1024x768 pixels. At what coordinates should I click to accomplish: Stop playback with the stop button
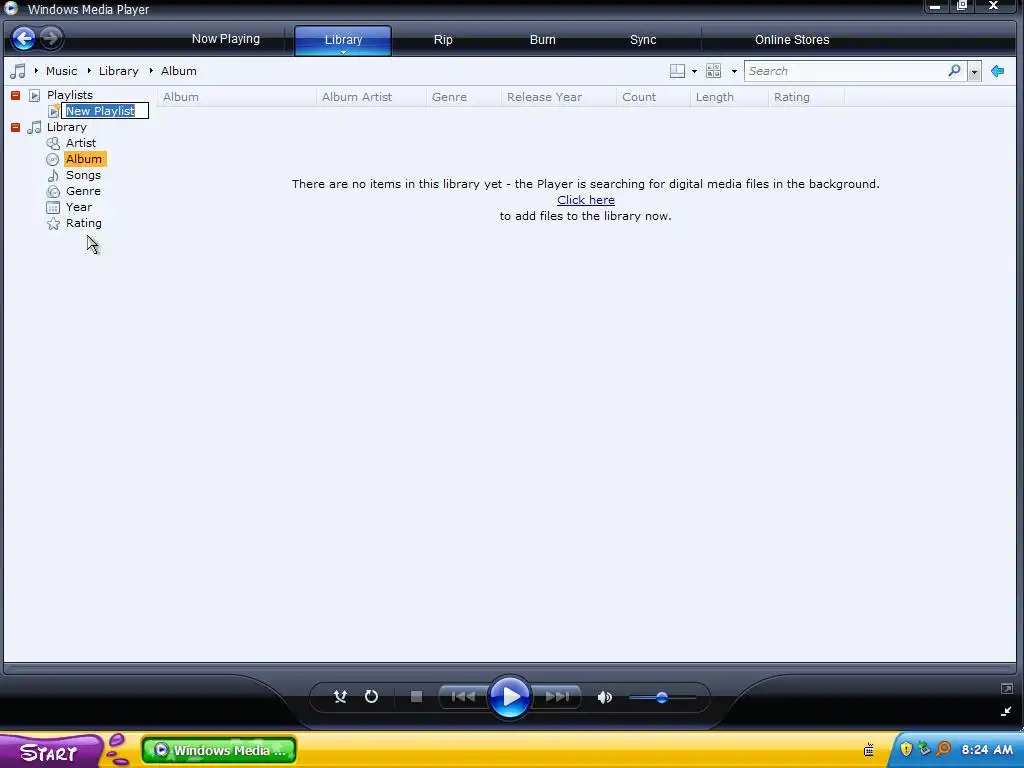[416, 697]
